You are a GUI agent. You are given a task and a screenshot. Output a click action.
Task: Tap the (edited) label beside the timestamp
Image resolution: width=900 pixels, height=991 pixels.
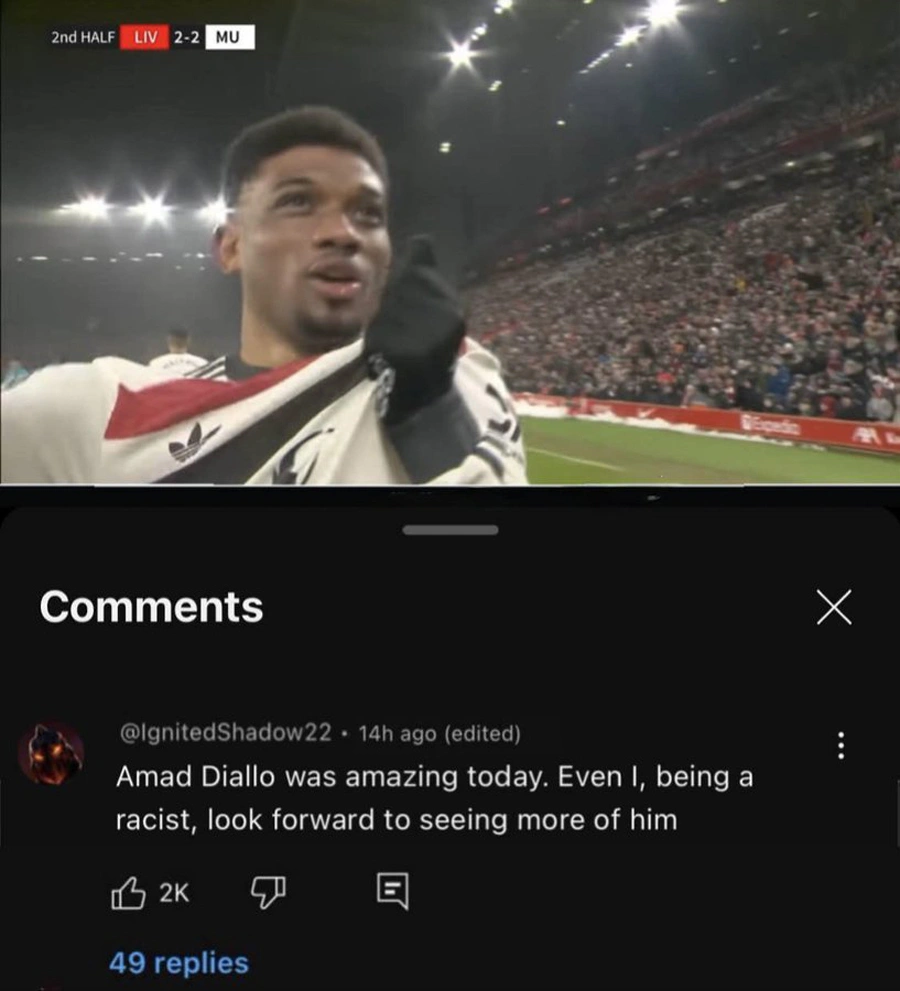[483, 733]
